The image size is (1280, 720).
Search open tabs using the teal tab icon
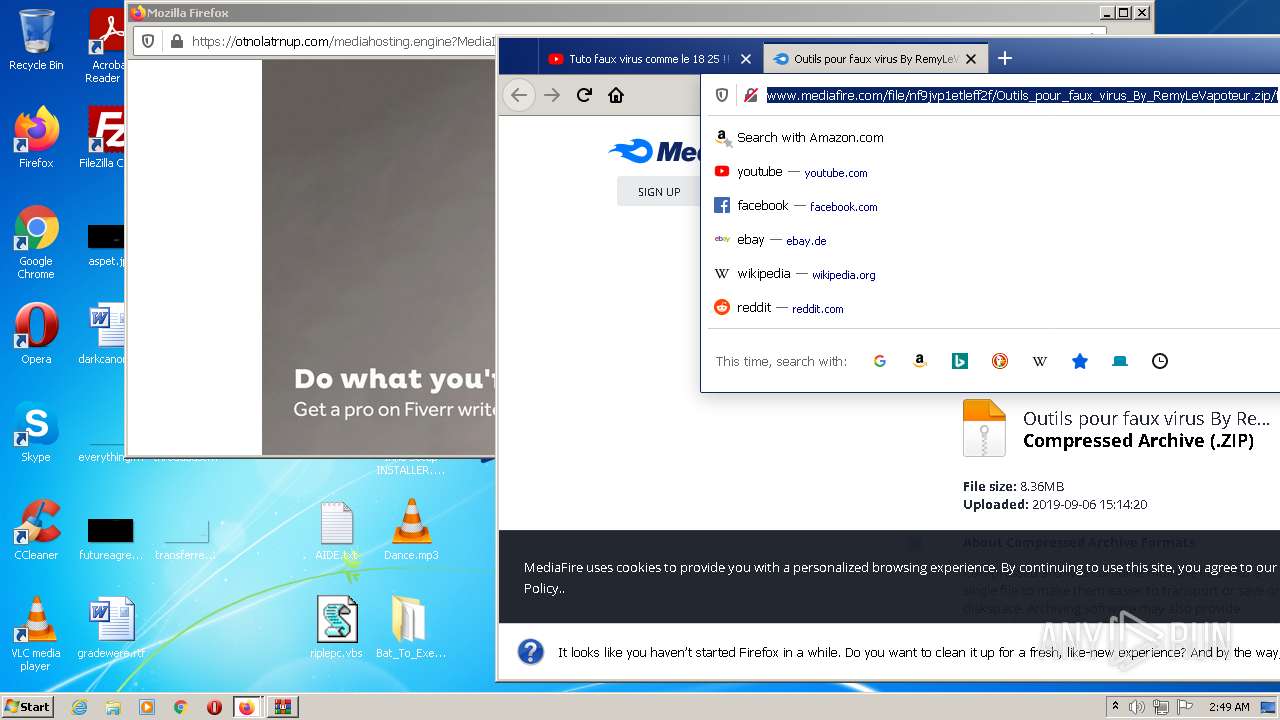pos(1120,361)
